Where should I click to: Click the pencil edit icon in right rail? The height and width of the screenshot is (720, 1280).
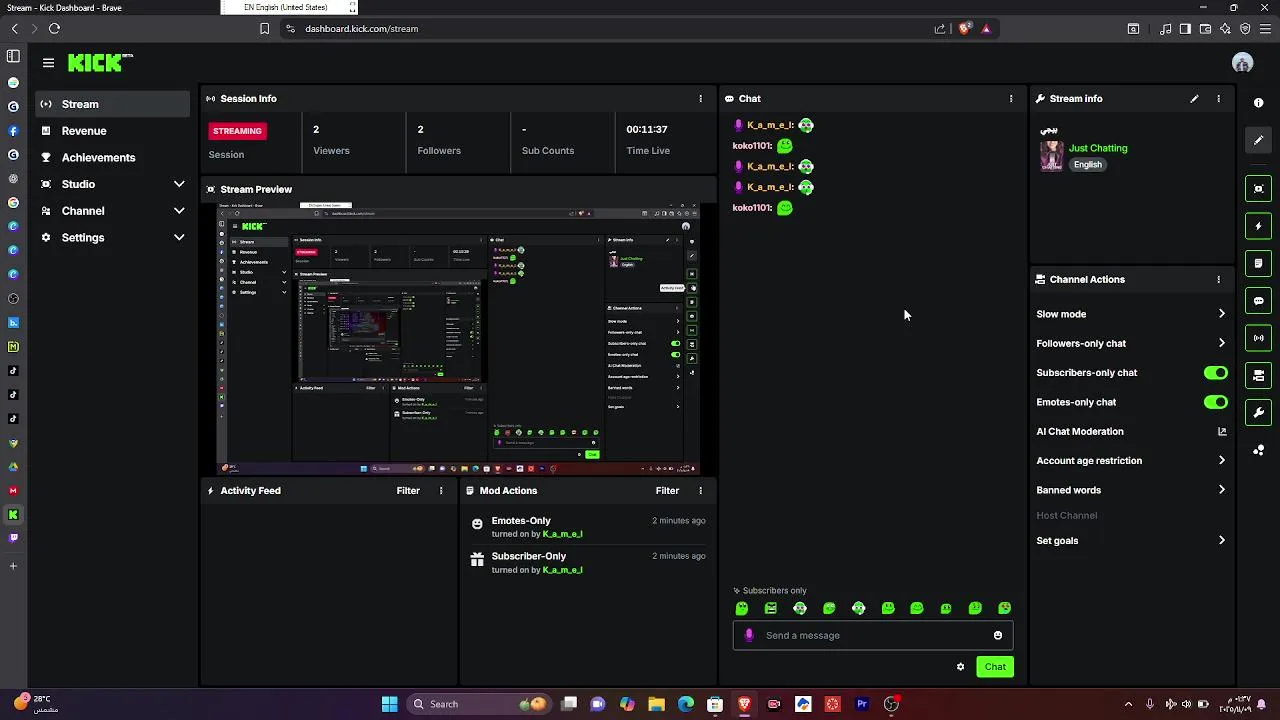pyautogui.click(x=1259, y=141)
